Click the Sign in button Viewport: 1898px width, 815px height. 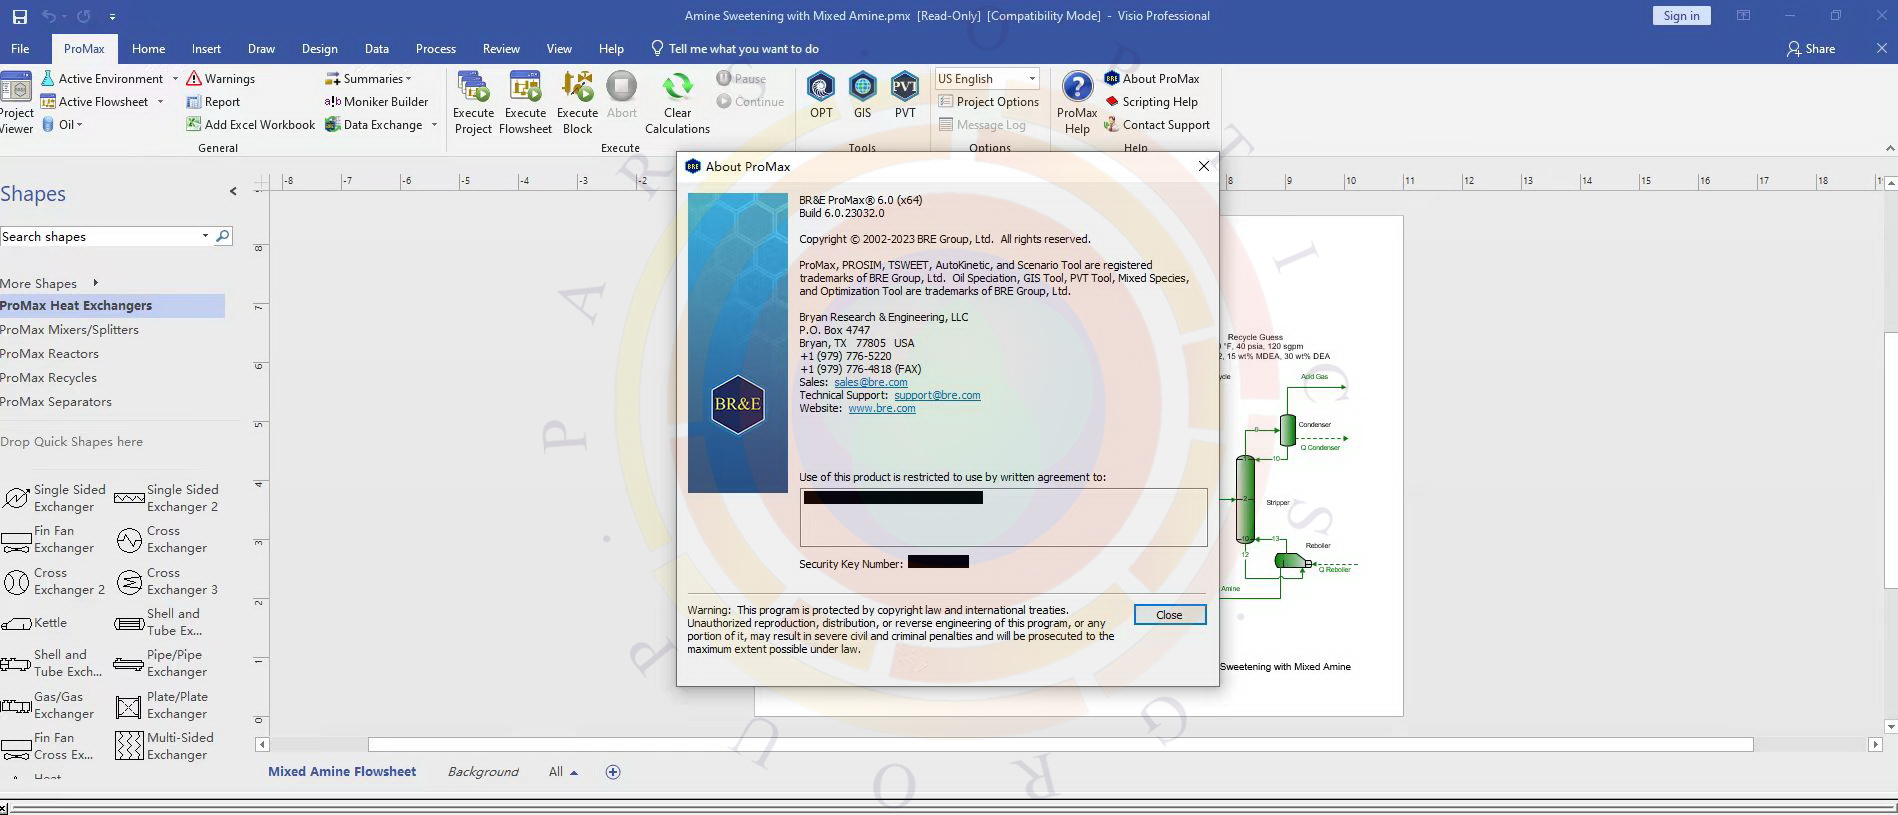1681,16
